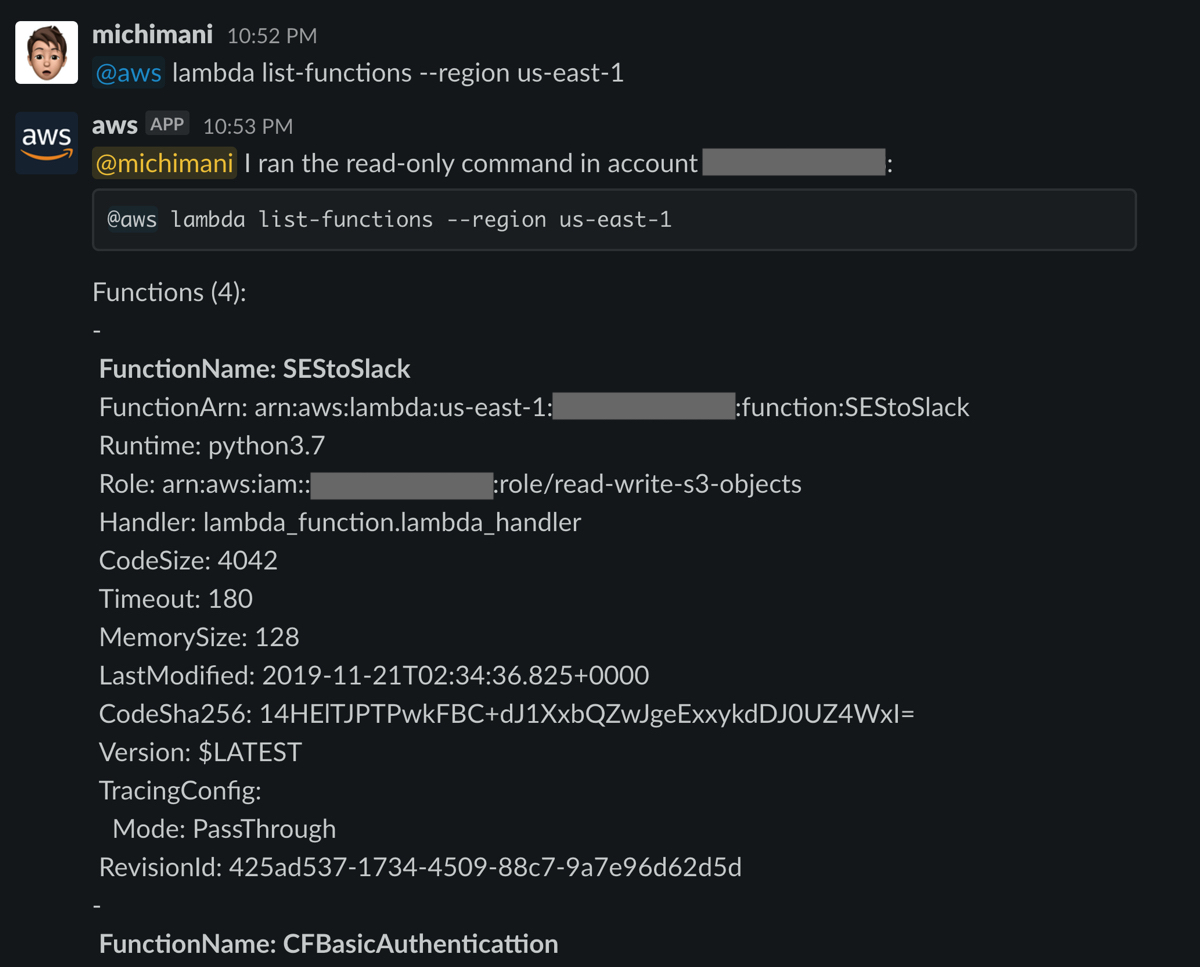Image resolution: width=1200 pixels, height=967 pixels.
Task: Click the bold FunctionName SEStoSlack text
Action: (252, 368)
